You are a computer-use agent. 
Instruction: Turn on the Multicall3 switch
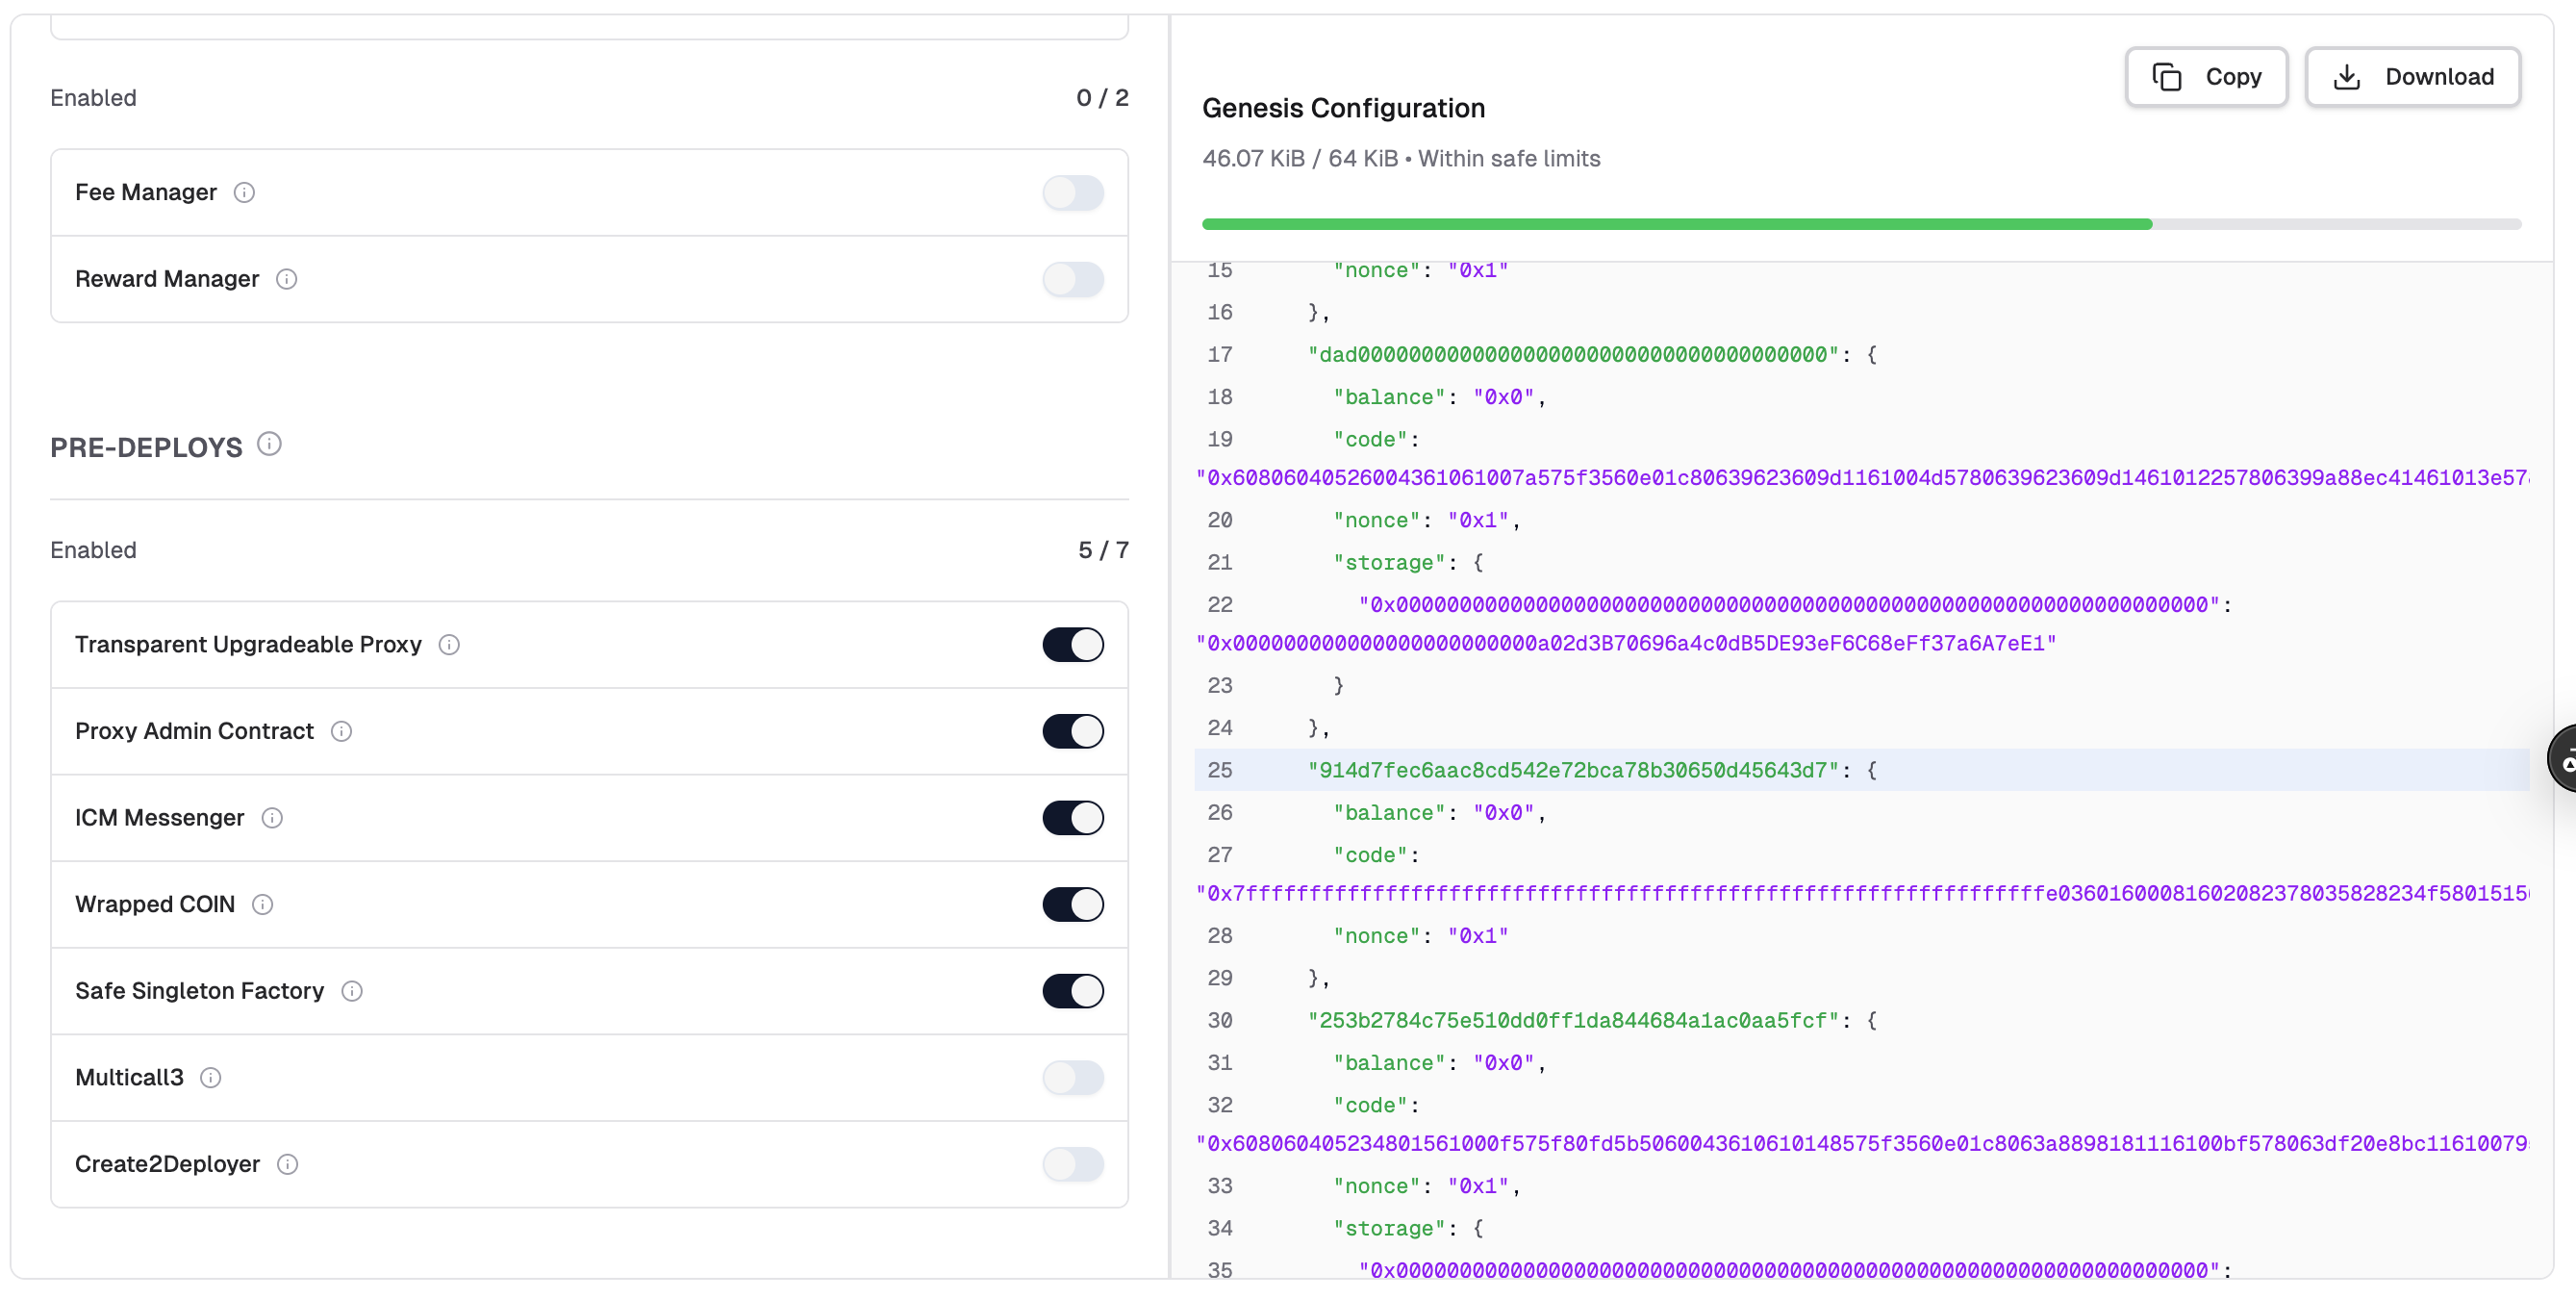(1072, 1078)
